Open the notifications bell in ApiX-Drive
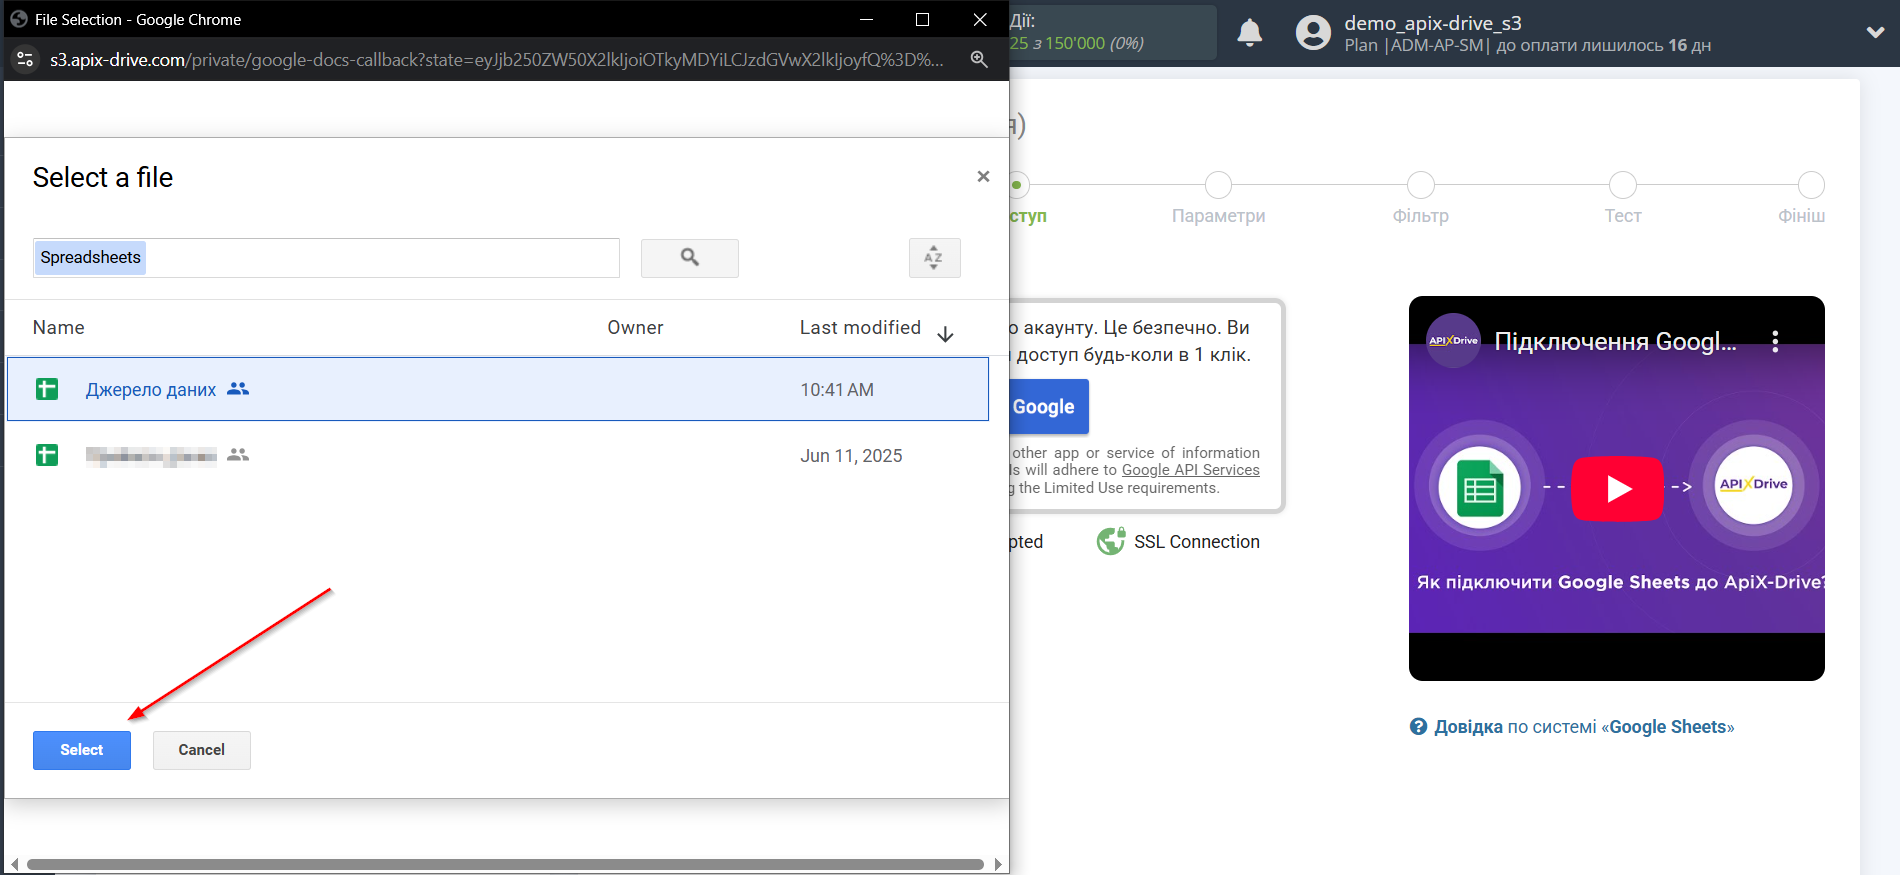Screen dimensions: 1900x875 click(x=1250, y=33)
